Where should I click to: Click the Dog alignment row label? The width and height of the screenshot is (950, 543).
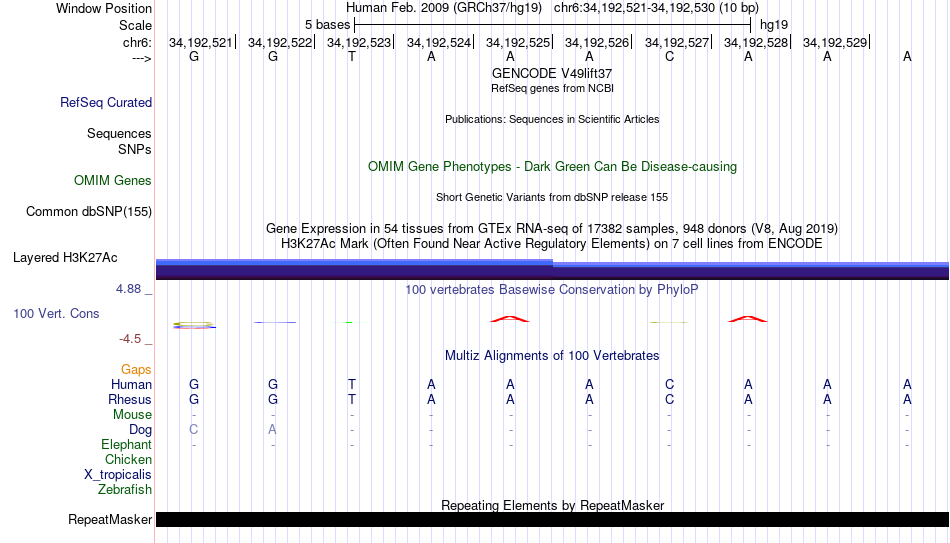tap(141, 430)
